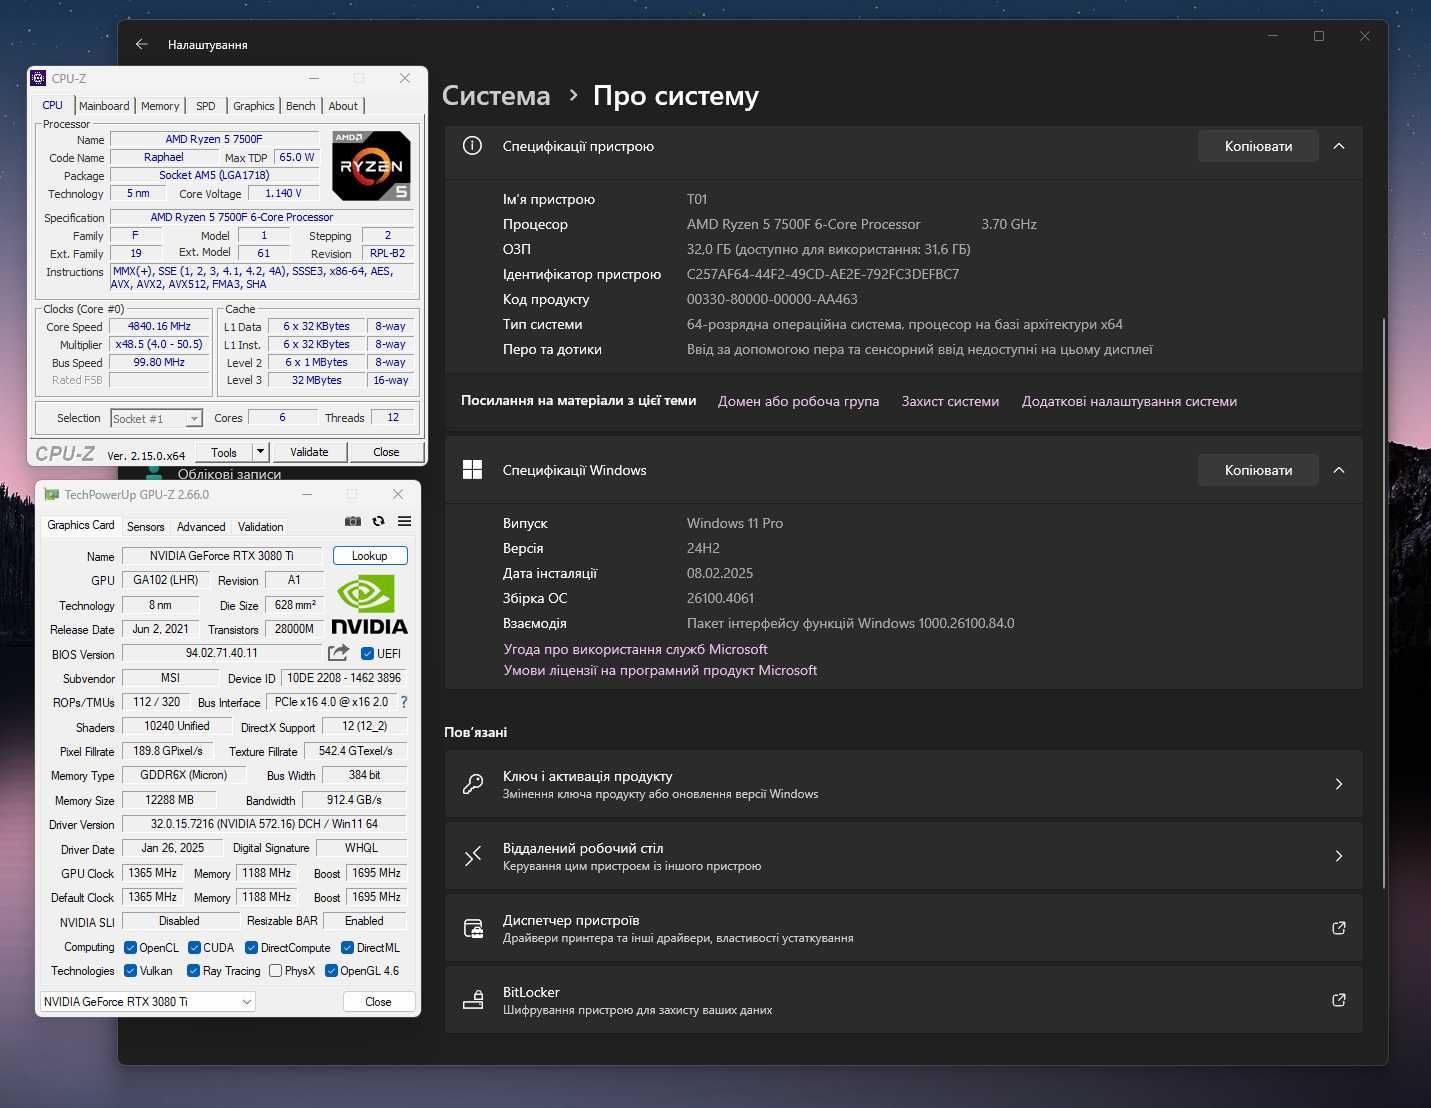
Task: Click the BitLocker lock icon
Action: tap(473, 1000)
